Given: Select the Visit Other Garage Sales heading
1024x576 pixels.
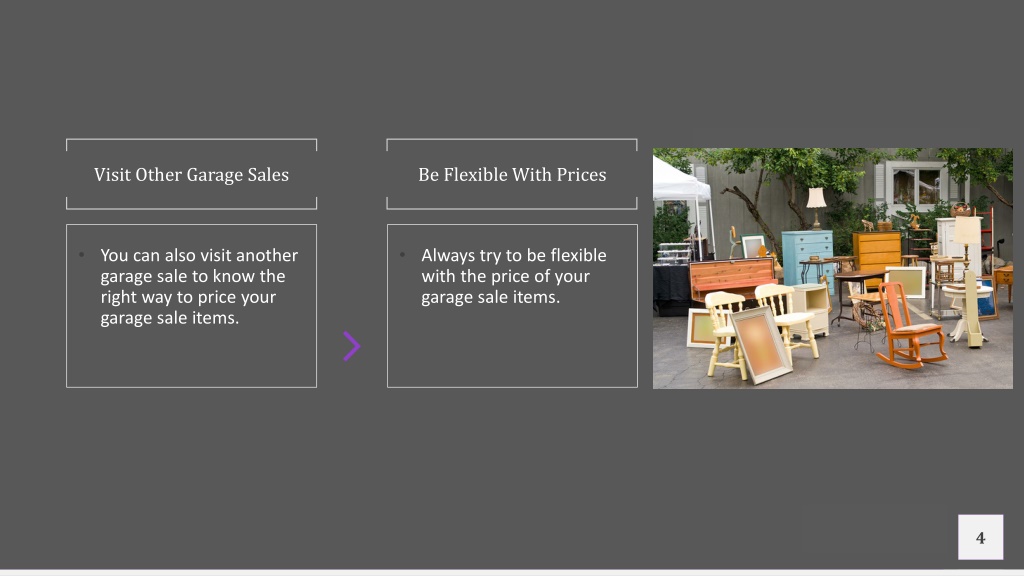Looking at the screenshot, I should 191,174.
